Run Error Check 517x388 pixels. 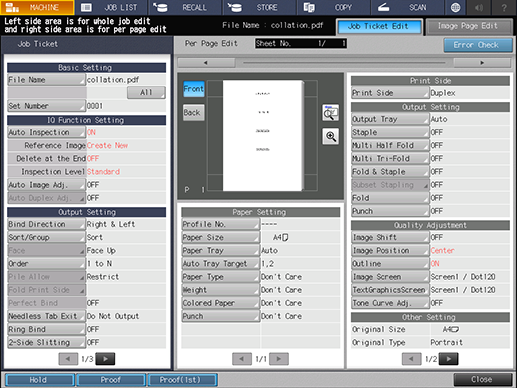pyautogui.click(x=478, y=45)
